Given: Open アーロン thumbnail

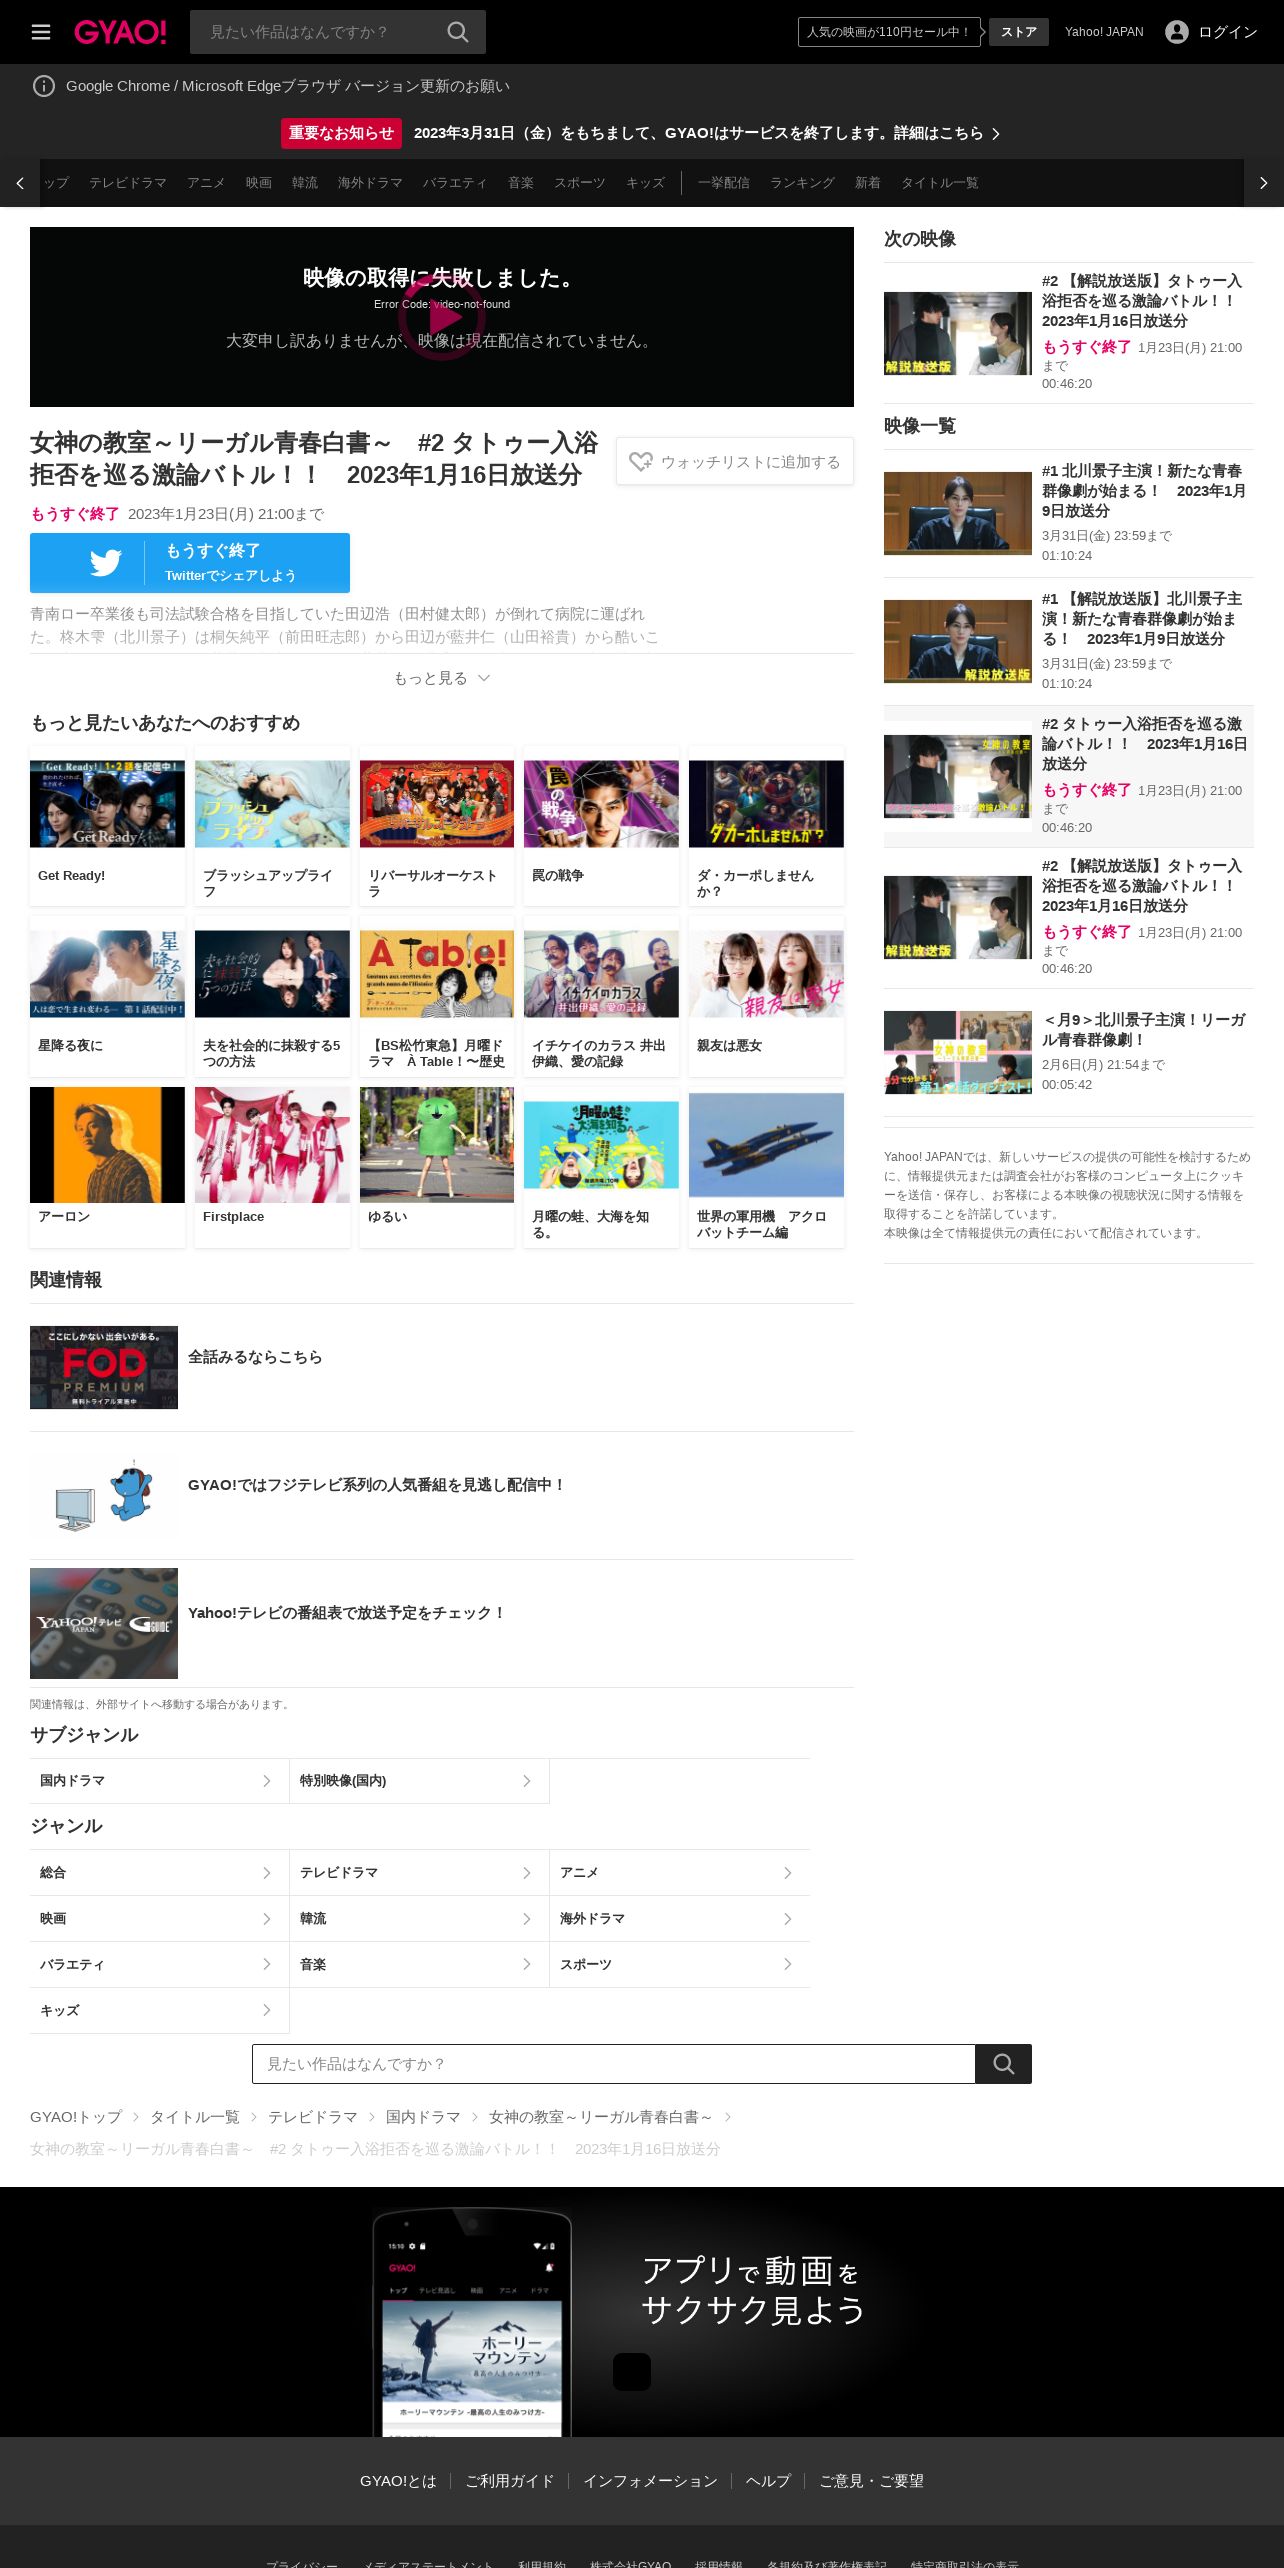Looking at the screenshot, I should point(107,1145).
